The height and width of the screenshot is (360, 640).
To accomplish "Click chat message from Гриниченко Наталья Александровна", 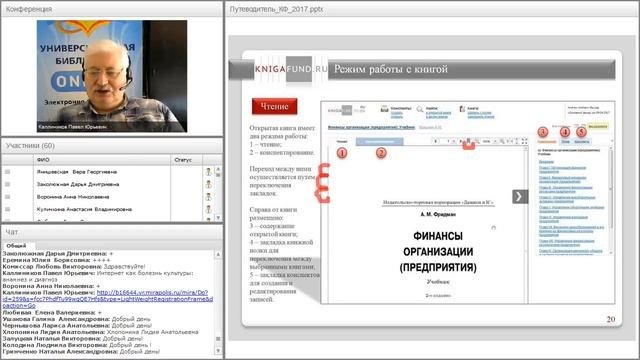I will (81, 351).
